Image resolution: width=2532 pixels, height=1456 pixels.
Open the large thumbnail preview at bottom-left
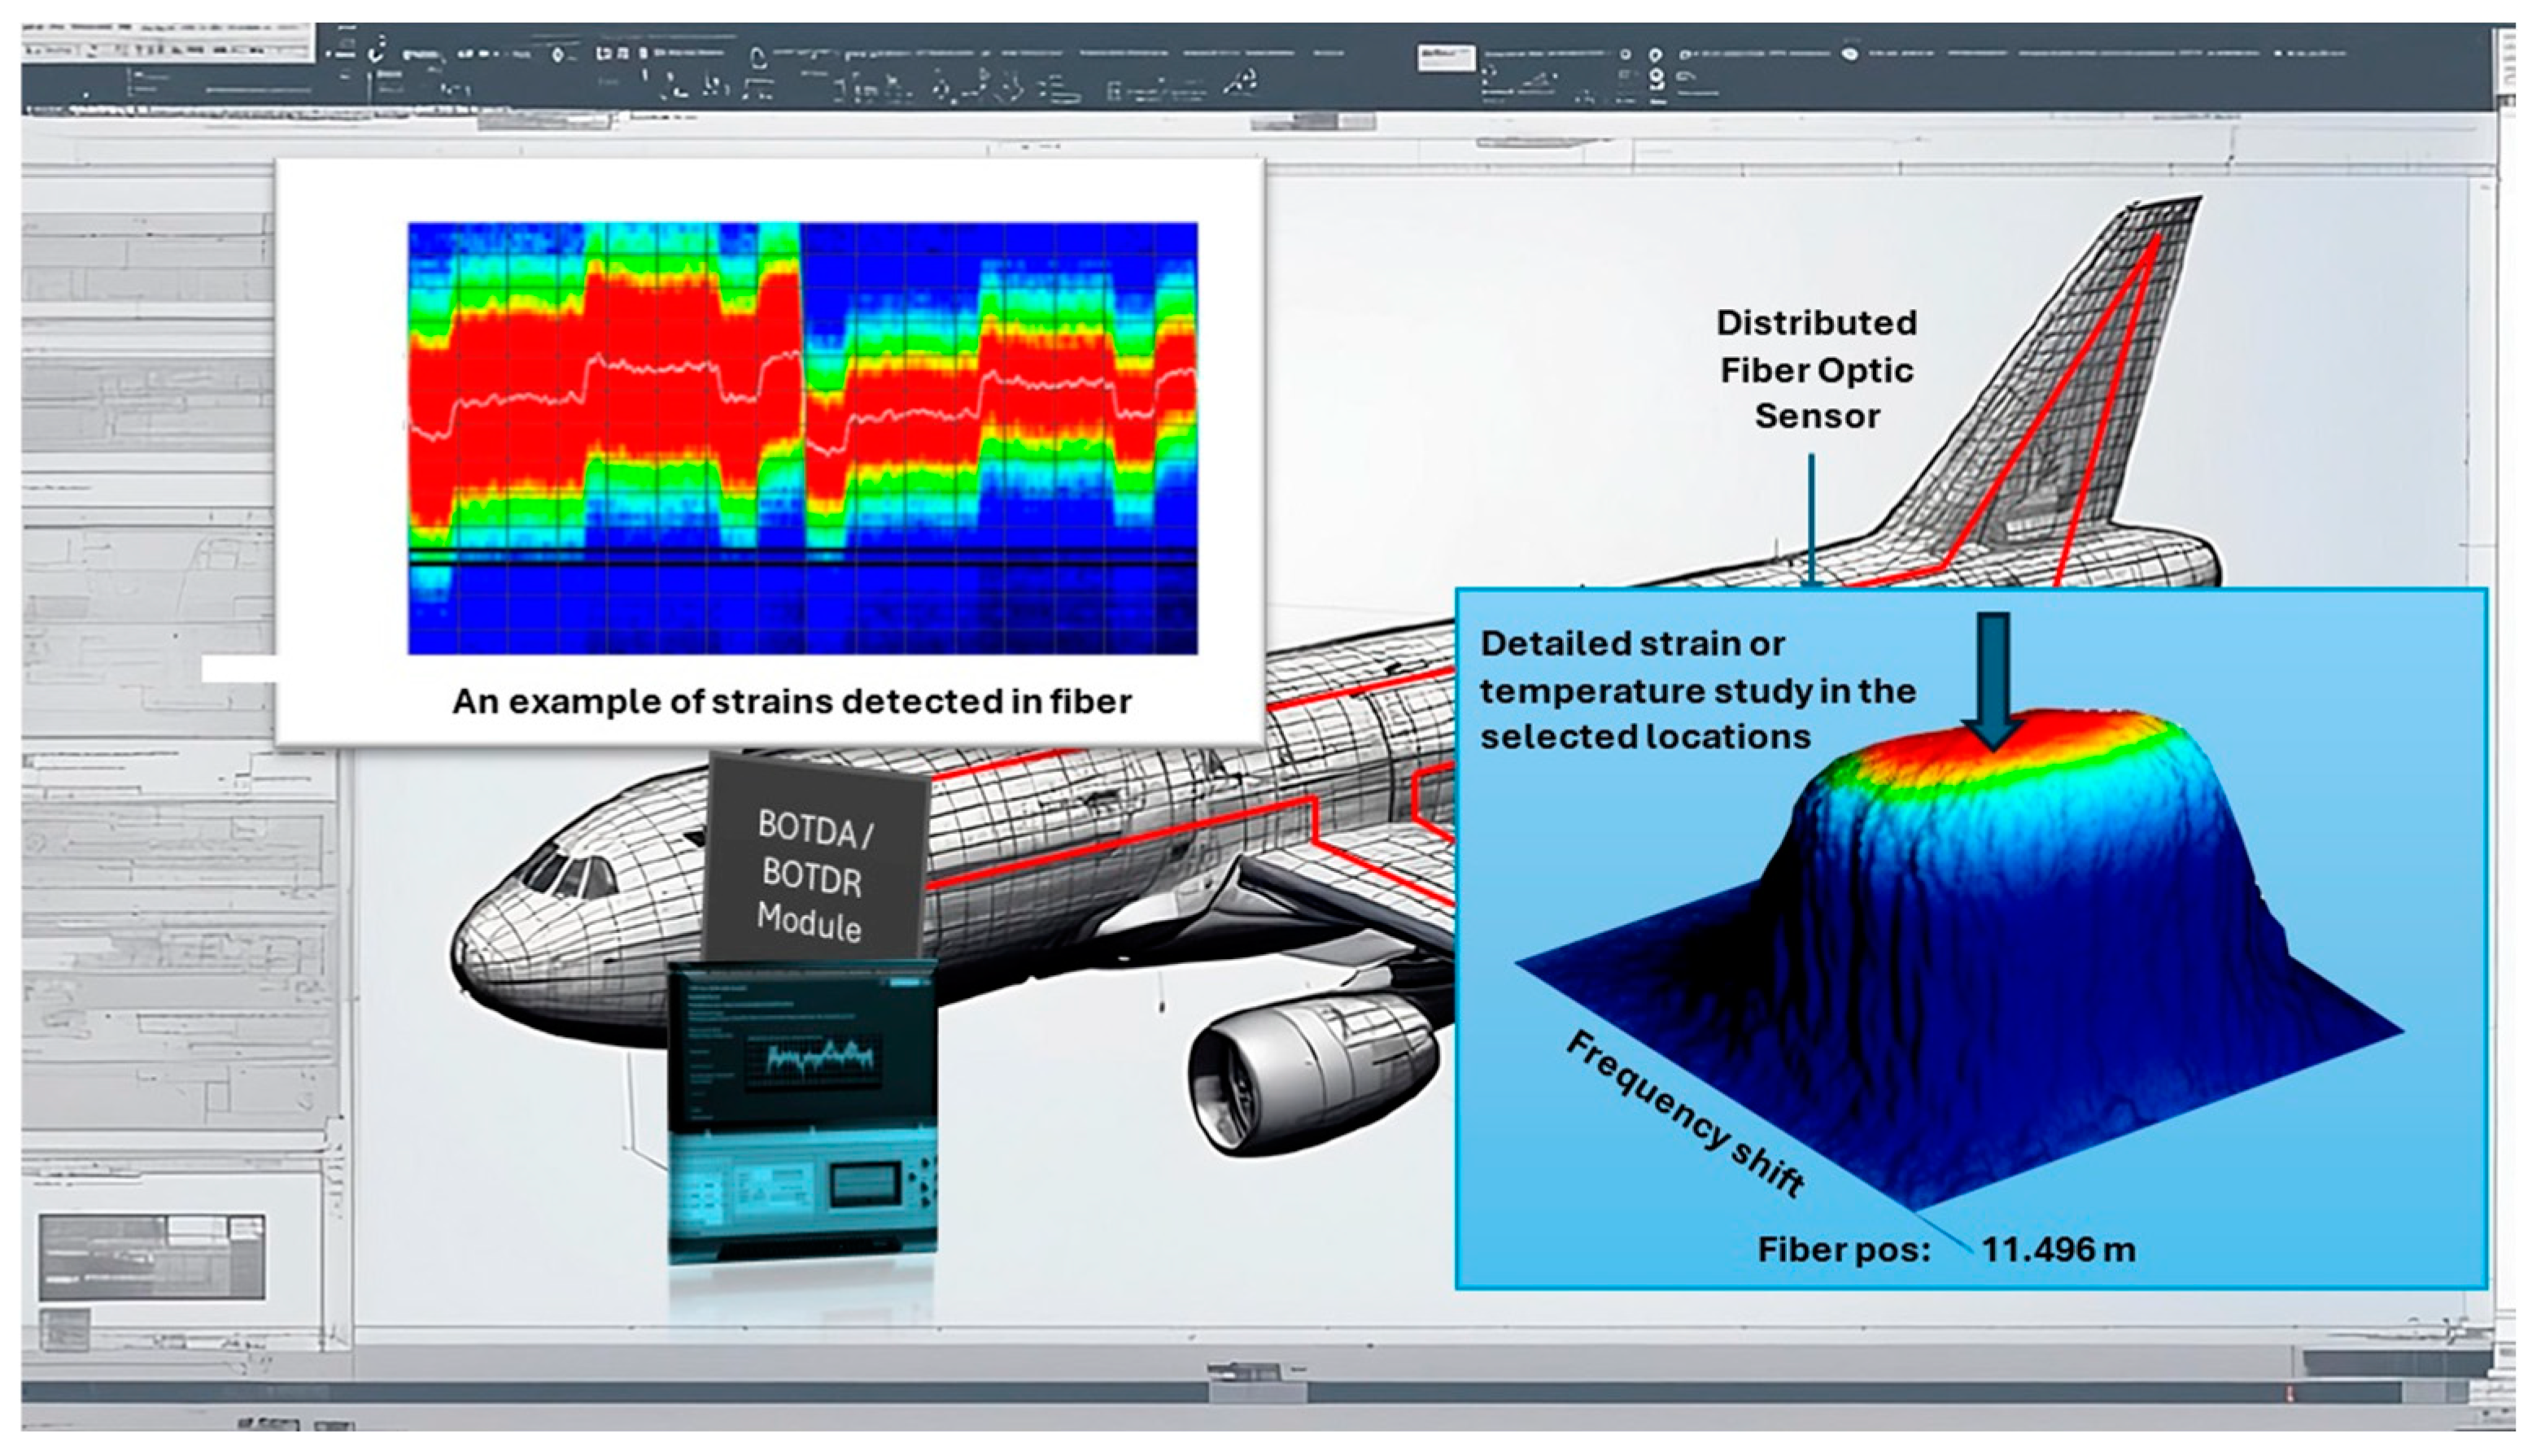coord(152,1257)
